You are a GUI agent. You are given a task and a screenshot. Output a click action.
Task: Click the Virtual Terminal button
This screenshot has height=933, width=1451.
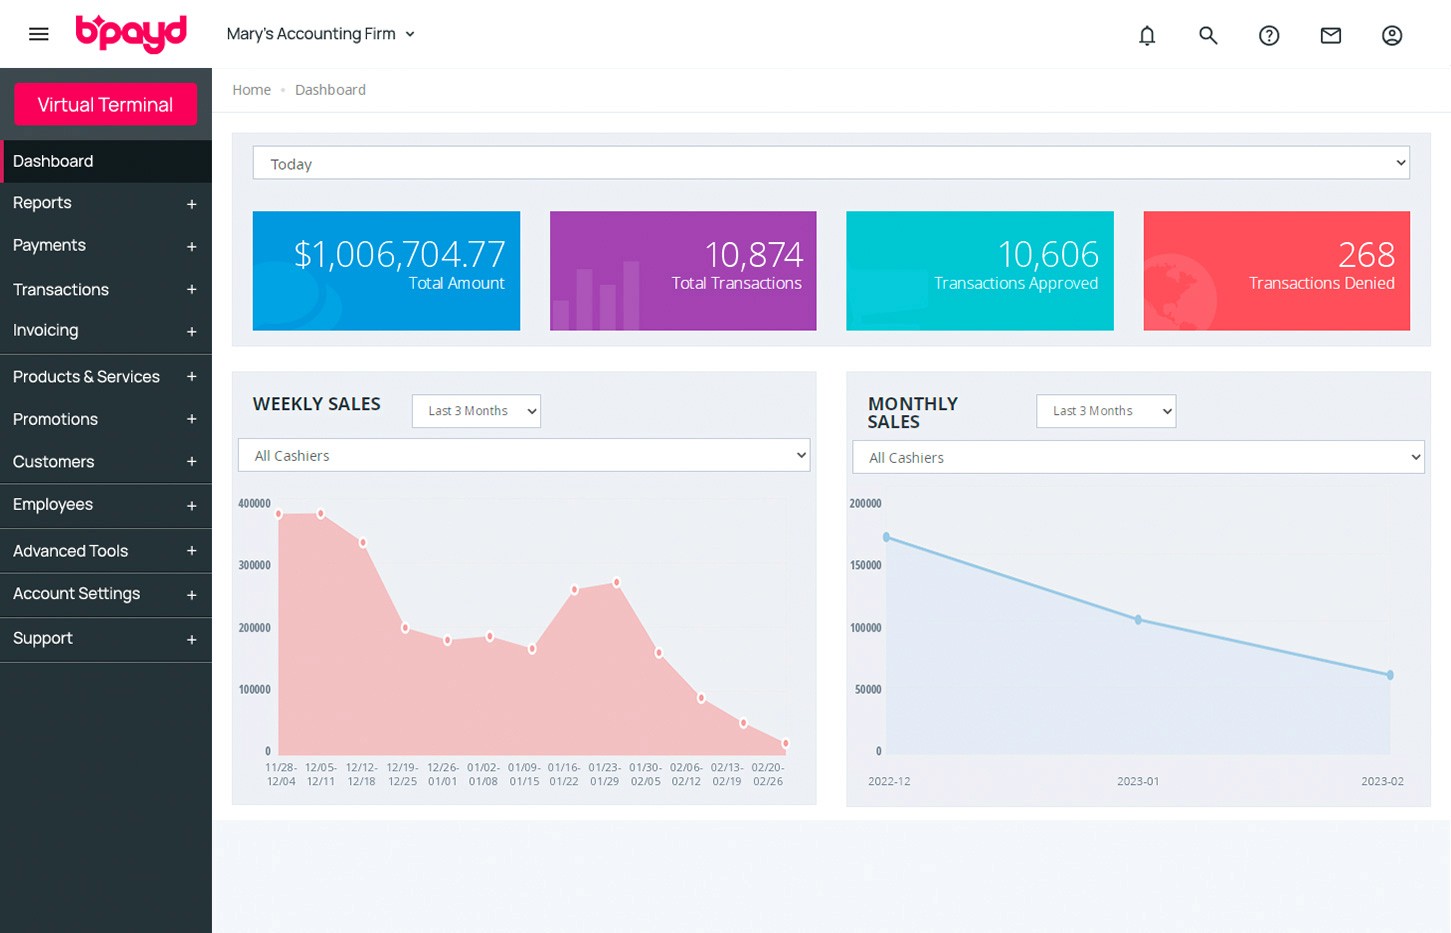point(105,104)
